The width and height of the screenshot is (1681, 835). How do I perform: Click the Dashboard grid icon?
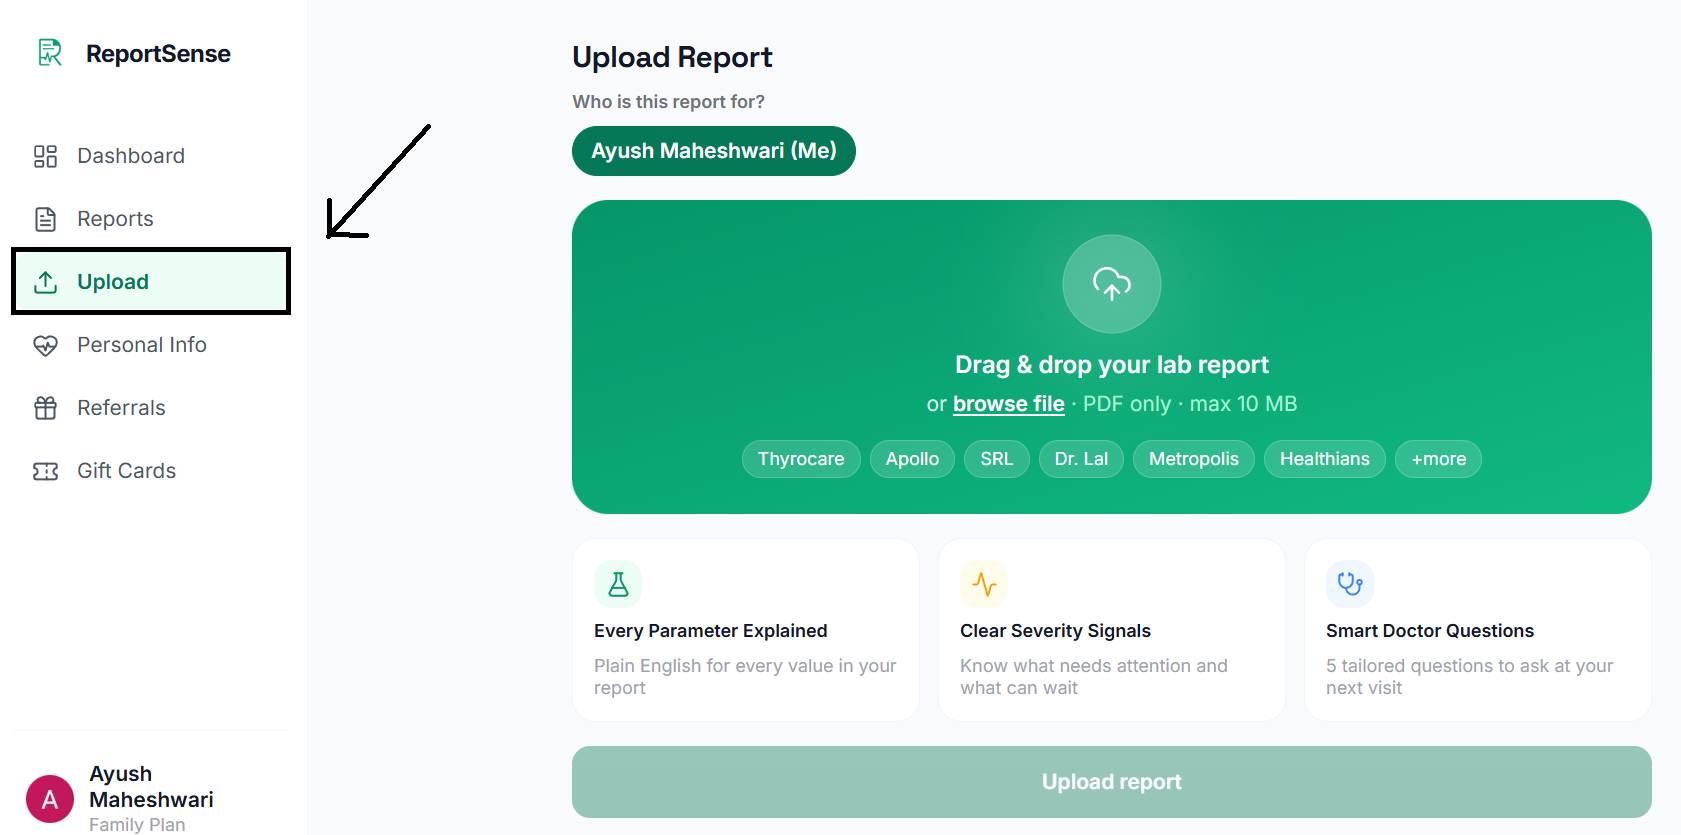45,156
